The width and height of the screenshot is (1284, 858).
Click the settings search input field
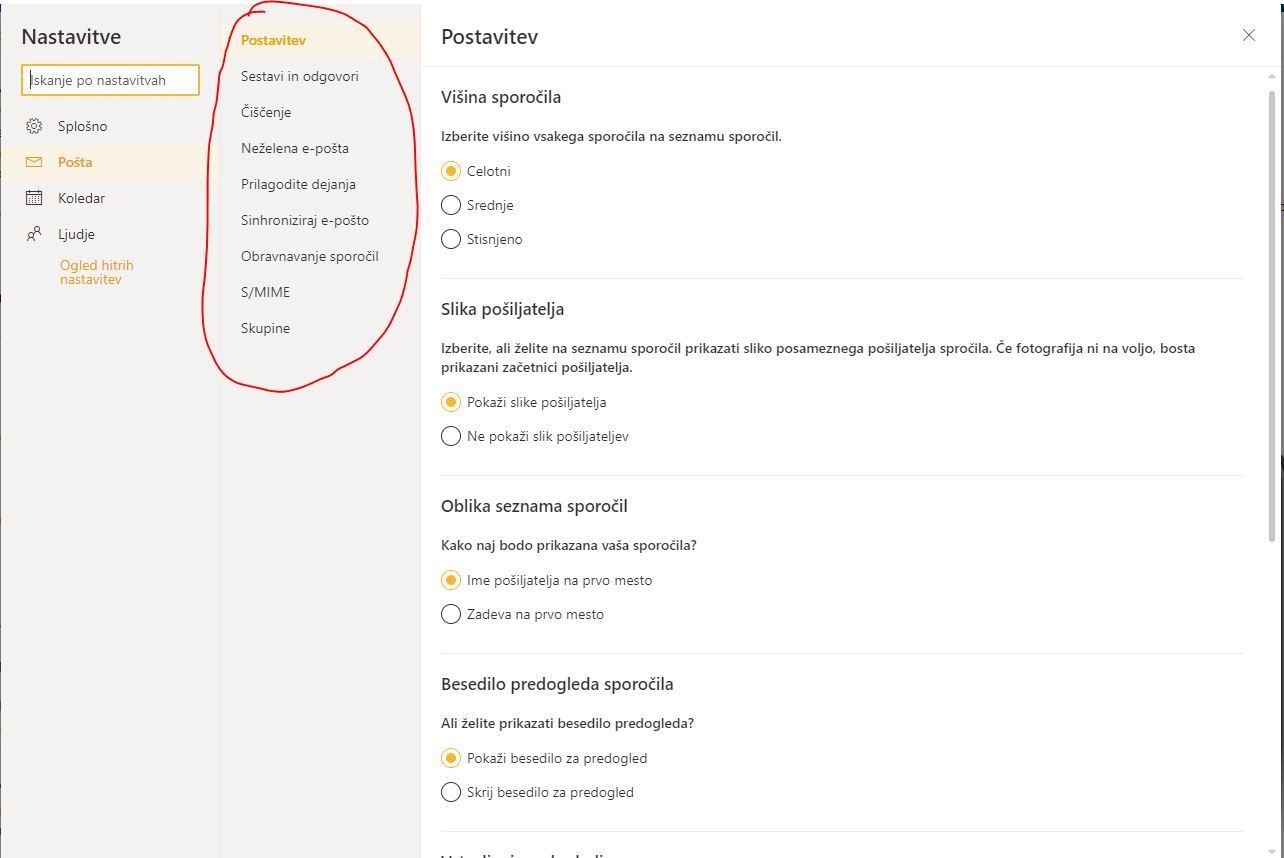click(110, 80)
